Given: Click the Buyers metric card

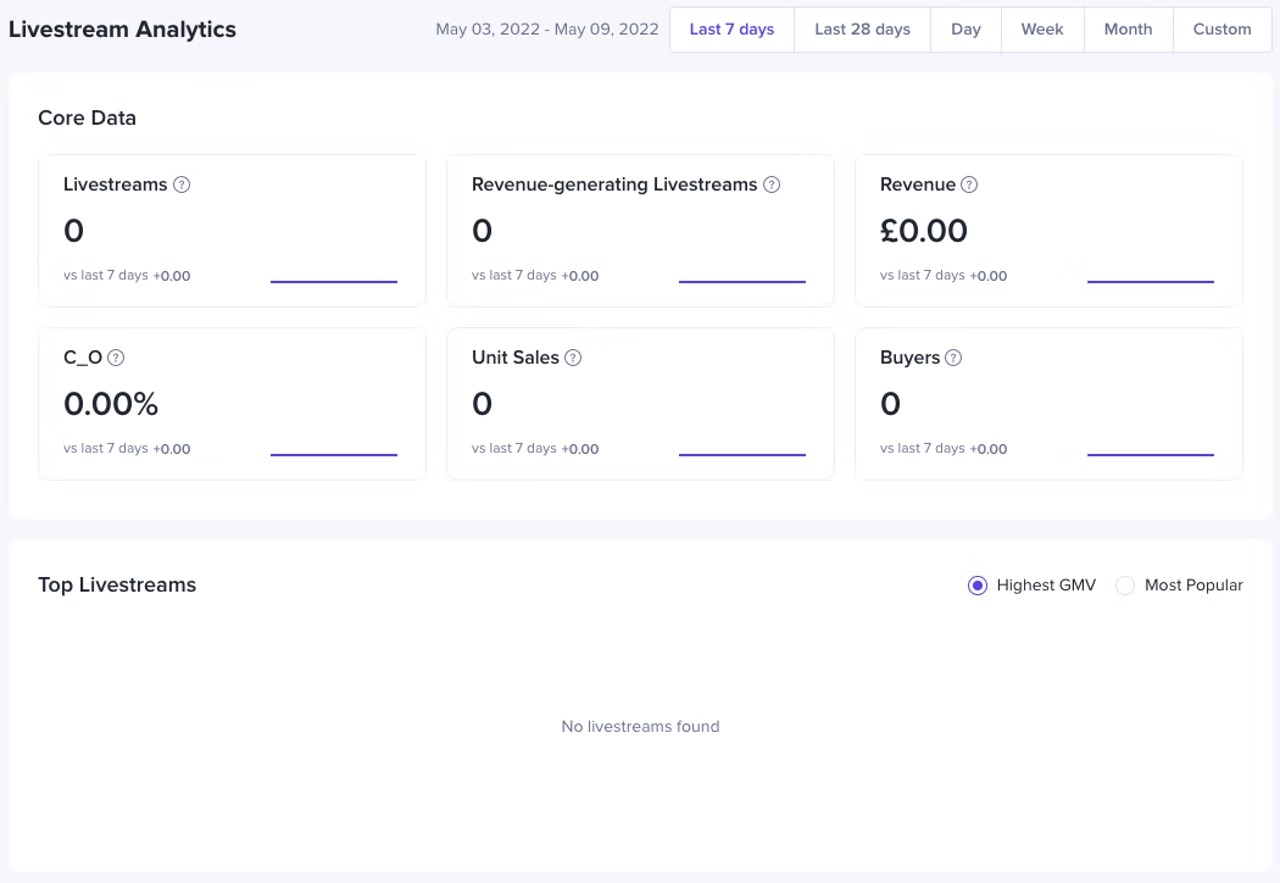Looking at the screenshot, I should (x=1049, y=403).
